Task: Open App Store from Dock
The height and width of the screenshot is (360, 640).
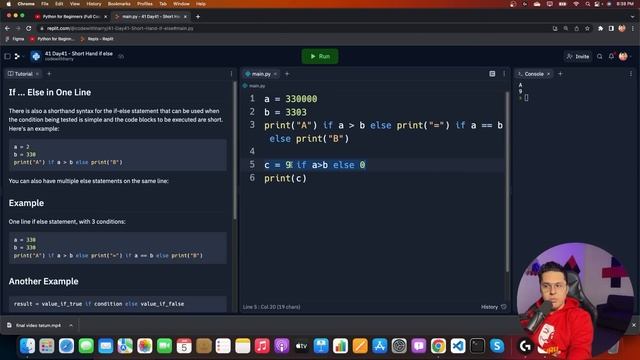Action: pos(380,346)
